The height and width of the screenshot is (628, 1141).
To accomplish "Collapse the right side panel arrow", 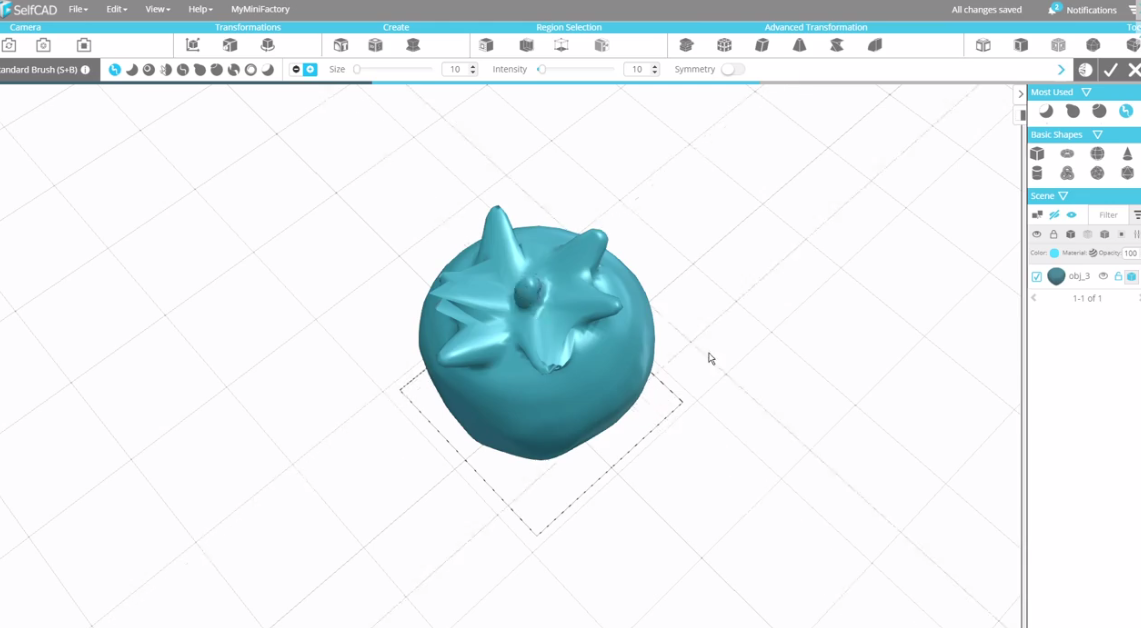I will click(1020, 94).
